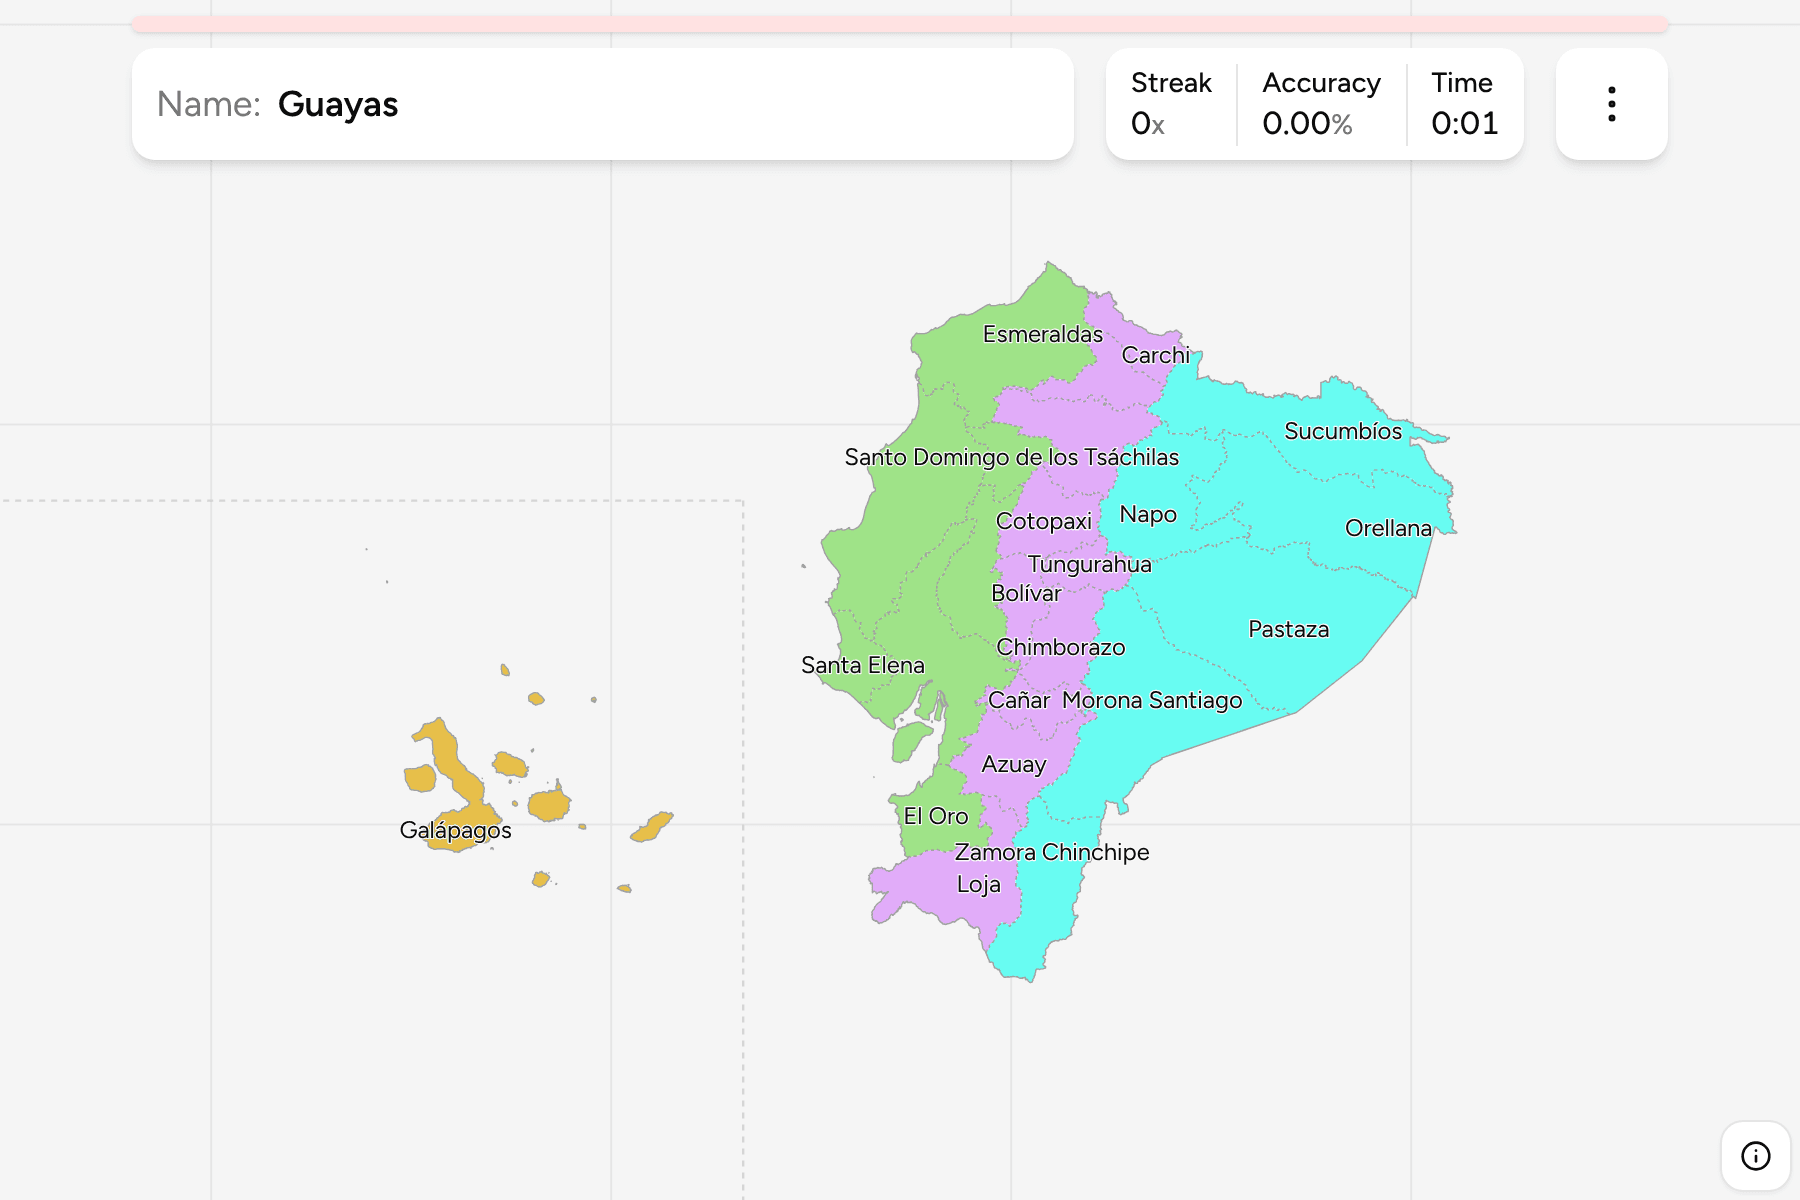The width and height of the screenshot is (1800, 1200).
Task: Select the Chimborazo province label
Action: click(1061, 647)
